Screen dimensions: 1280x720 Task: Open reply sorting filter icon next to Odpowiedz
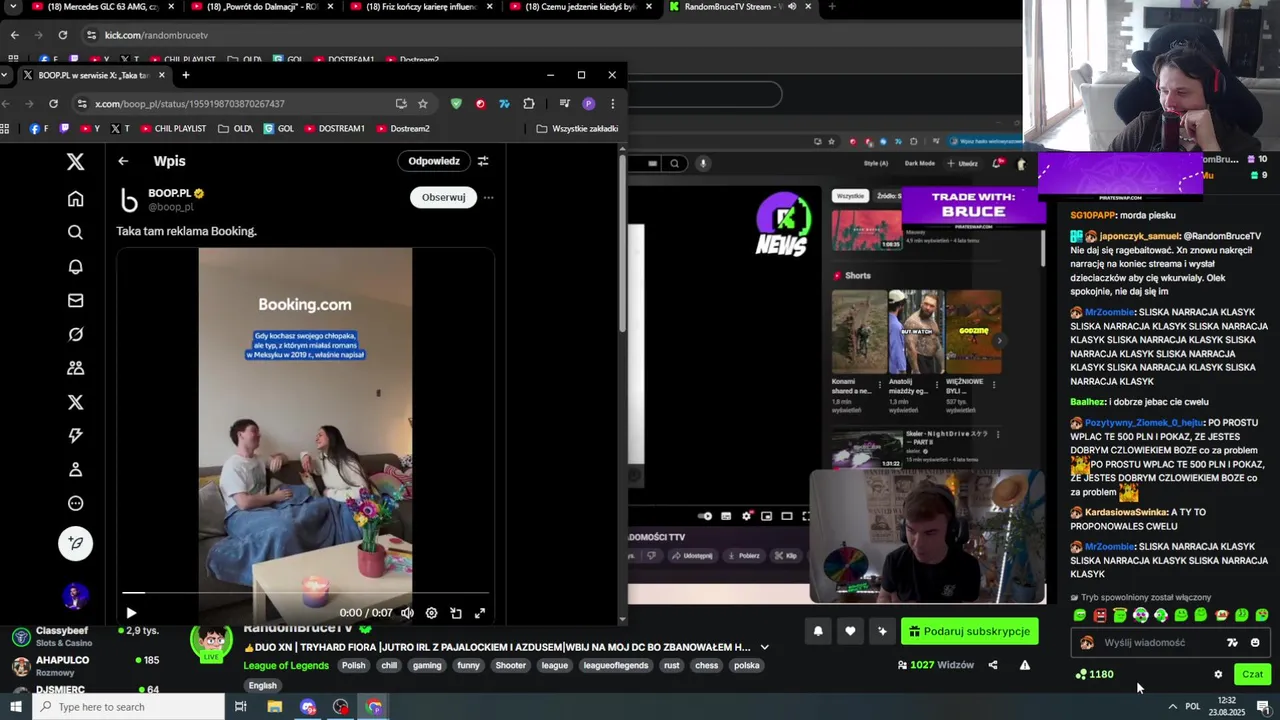pyautogui.click(x=483, y=161)
